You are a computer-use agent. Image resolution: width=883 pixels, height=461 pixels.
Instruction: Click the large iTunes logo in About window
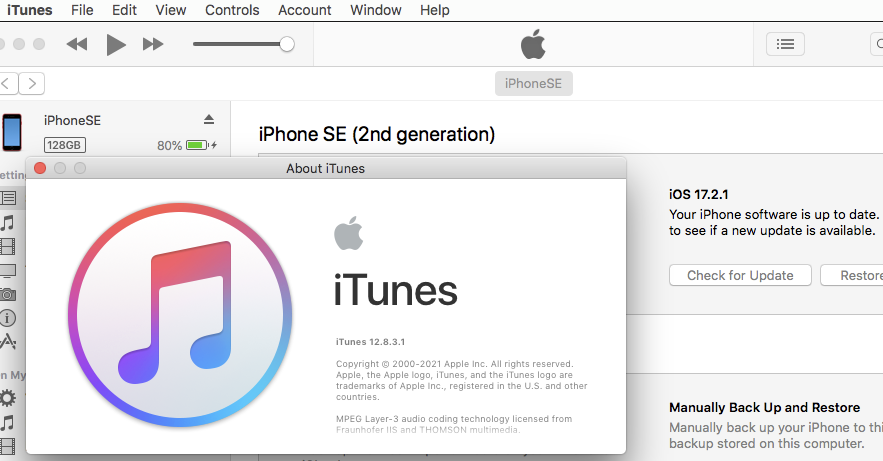point(180,315)
